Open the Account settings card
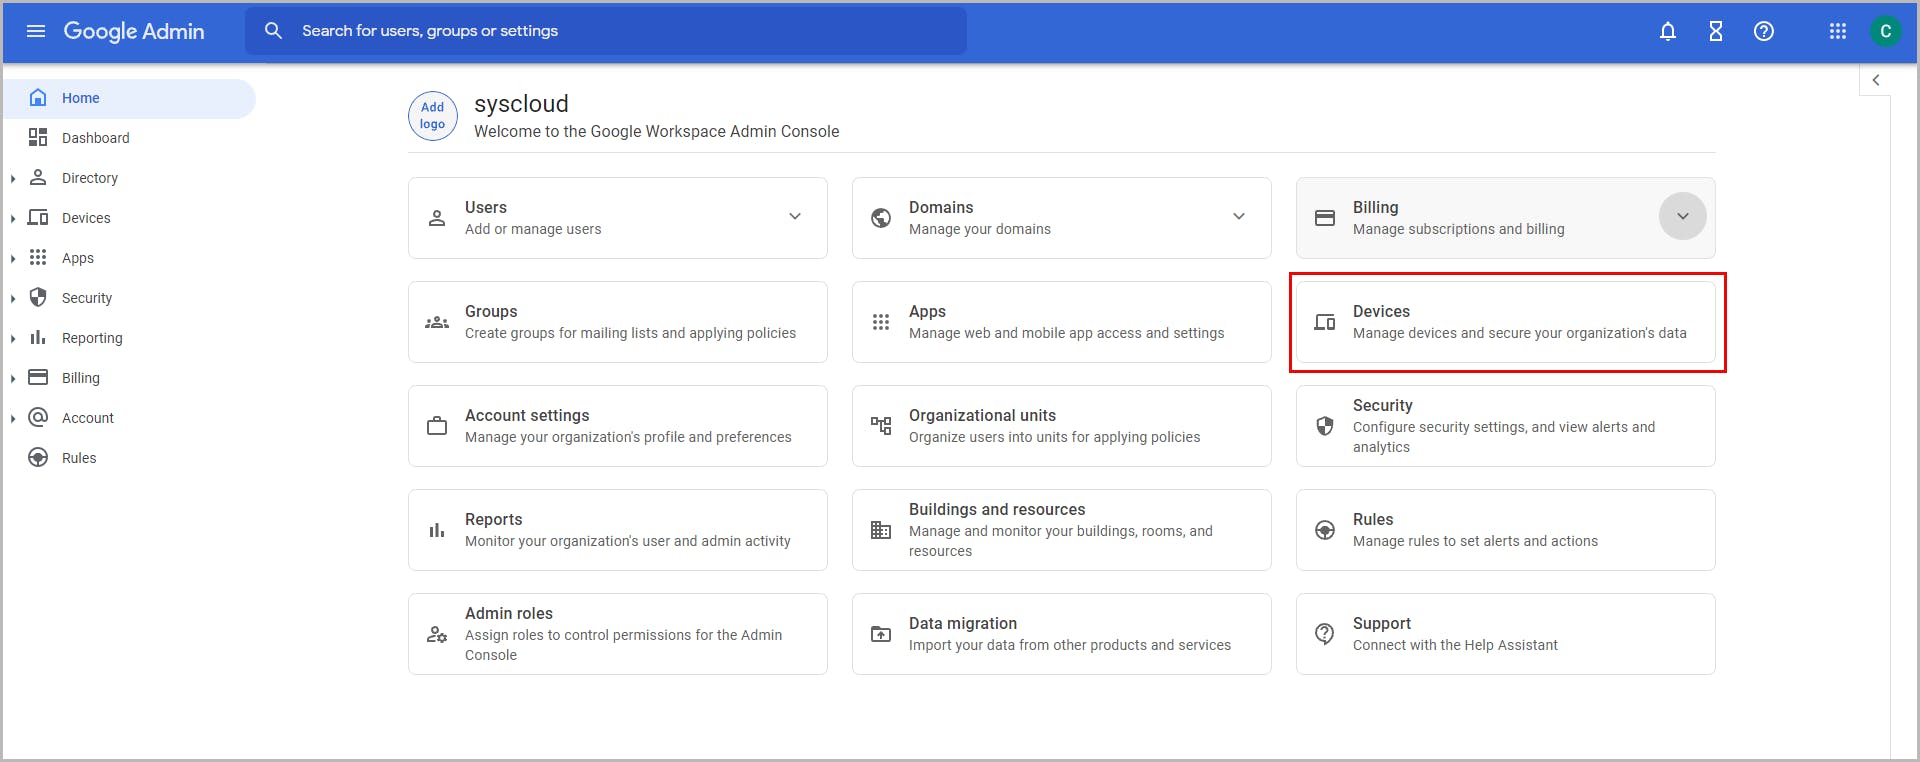1920x762 pixels. coord(618,426)
